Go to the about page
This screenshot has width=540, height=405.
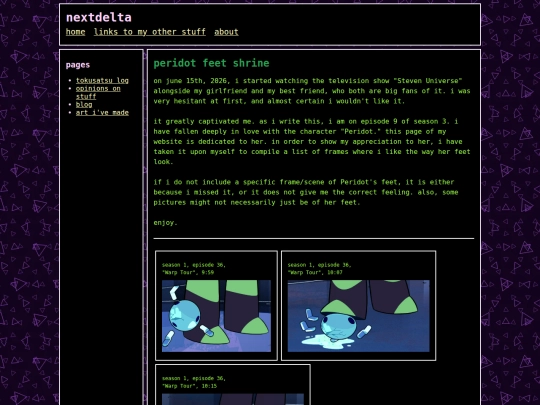pos(226,32)
